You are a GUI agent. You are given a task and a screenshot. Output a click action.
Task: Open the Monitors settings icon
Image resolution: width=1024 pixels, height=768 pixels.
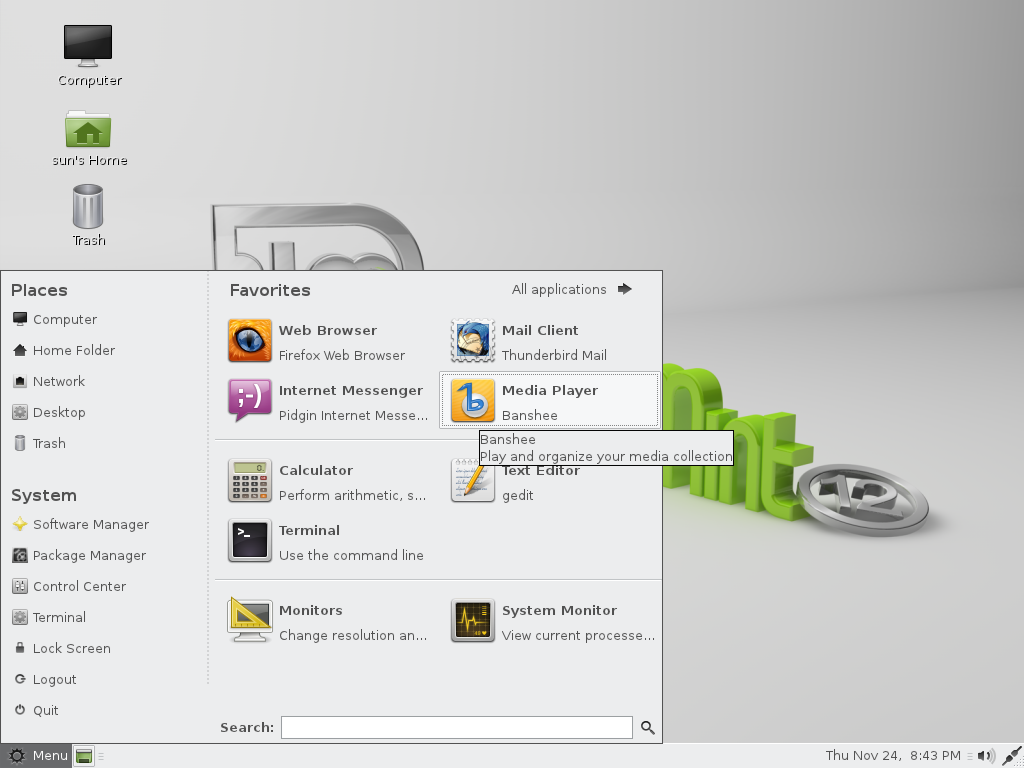[x=249, y=620]
